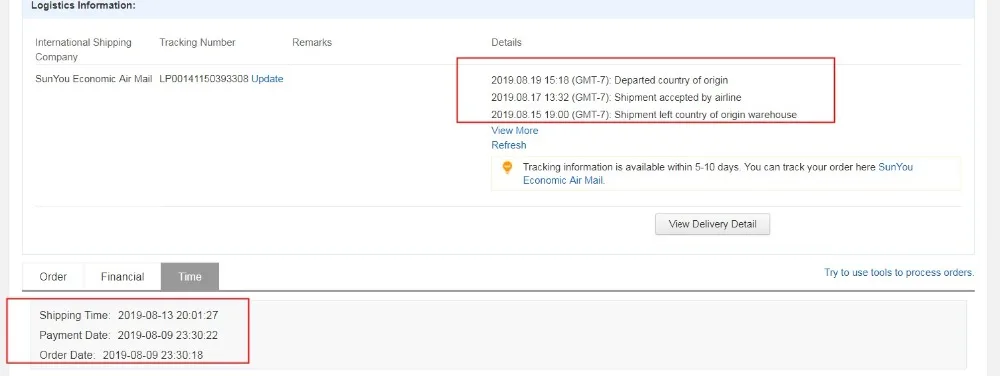This screenshot has height=376, width=1000.
Task: Switch to the Order tab
Action: 53,277
